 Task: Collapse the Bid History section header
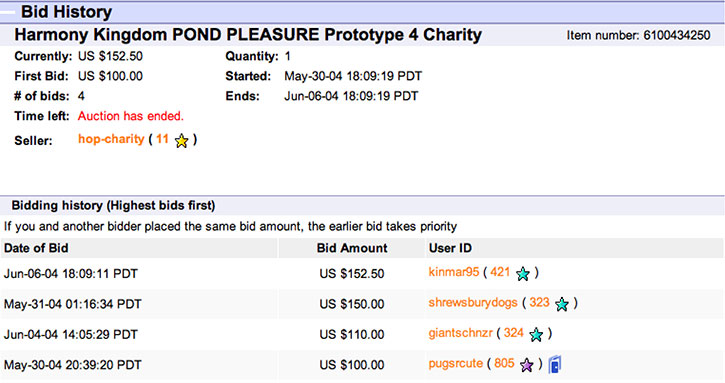coord(7,12)
